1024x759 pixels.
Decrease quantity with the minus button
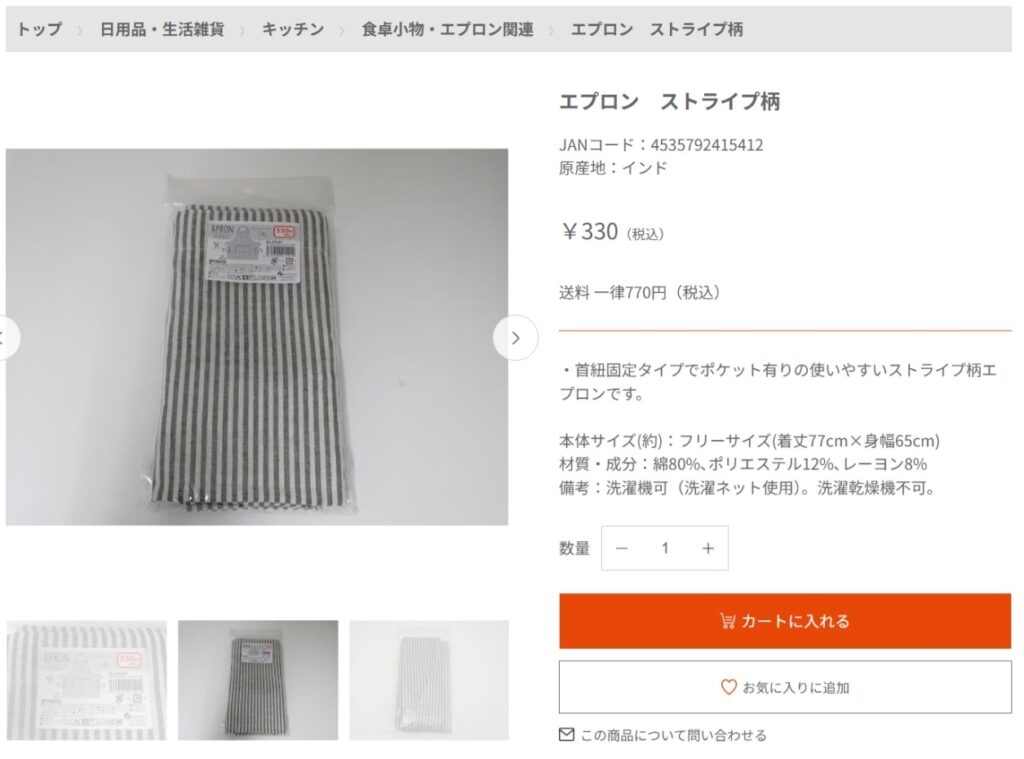[622, 548]
